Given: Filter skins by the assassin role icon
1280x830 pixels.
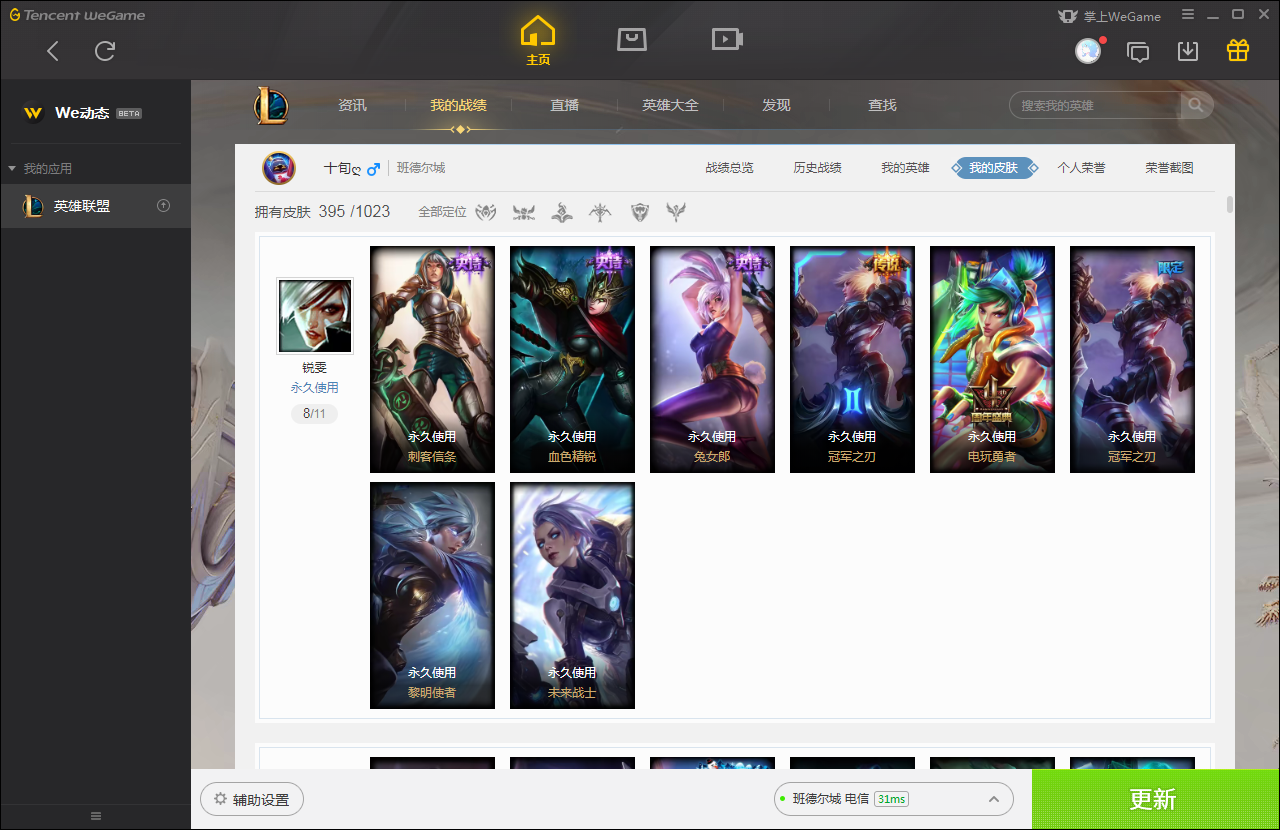Looking at the screenshot, I should [524, 212].
